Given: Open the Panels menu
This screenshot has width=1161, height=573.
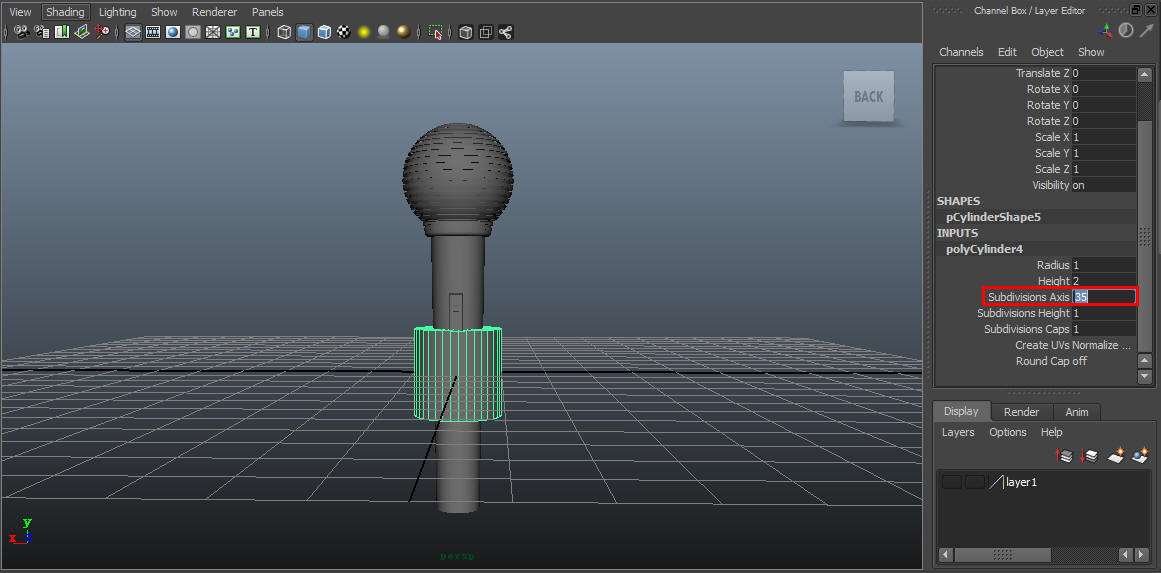Looking at the screenshot, I should (x=267, y=12).
